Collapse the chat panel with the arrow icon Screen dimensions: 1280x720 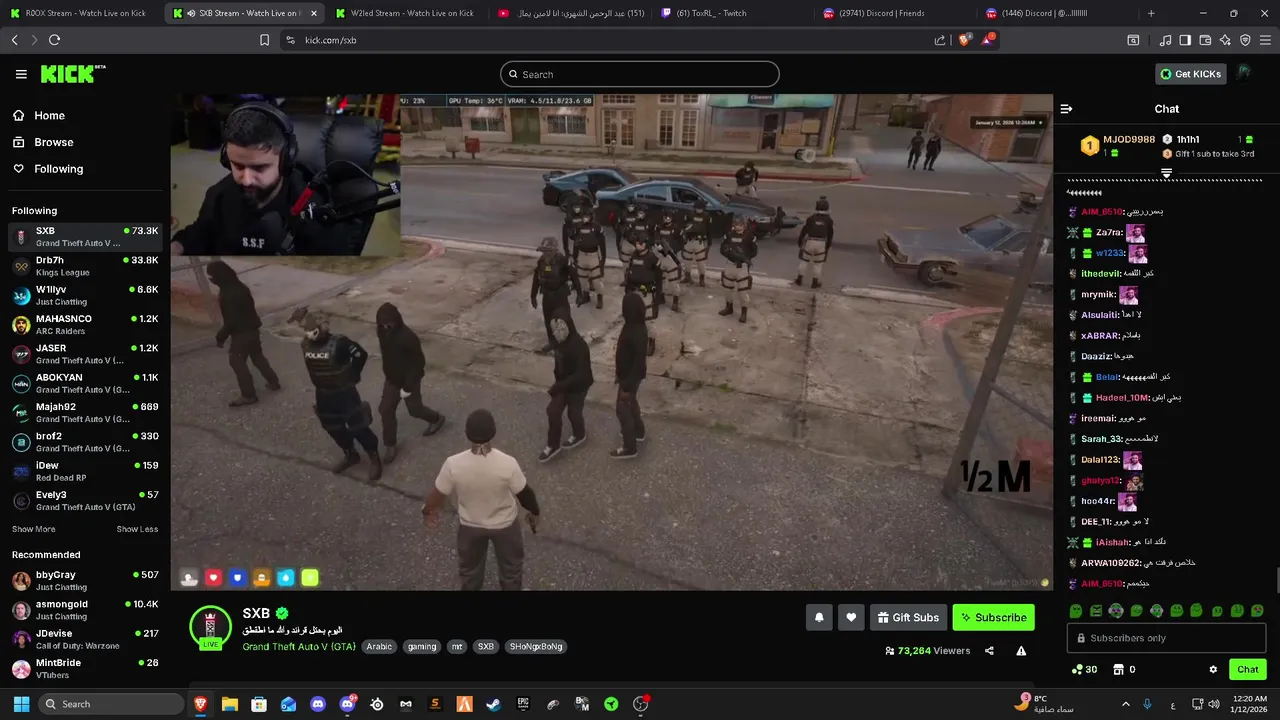pyautogui.click(x=1066, y=109)
